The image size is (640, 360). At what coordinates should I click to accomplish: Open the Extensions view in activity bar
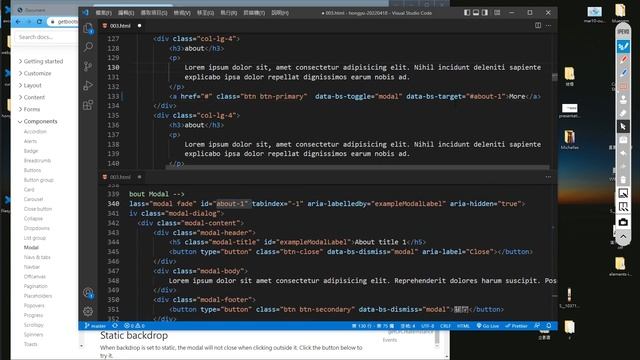[x=88, y=105]
